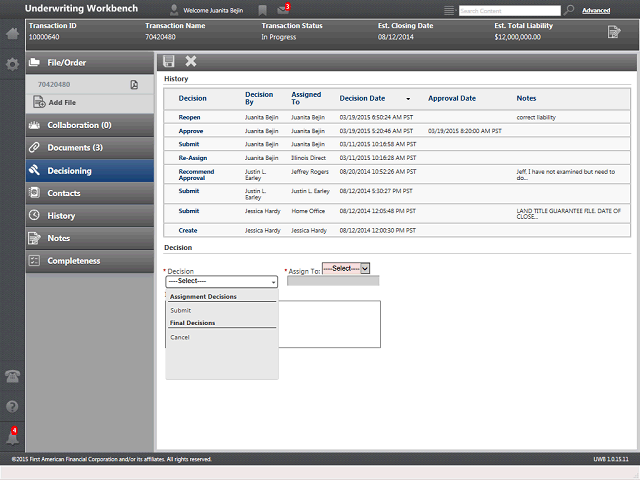Open Decision select dropdown
This screenshot has width=640, height=480.
coord(222,281)
